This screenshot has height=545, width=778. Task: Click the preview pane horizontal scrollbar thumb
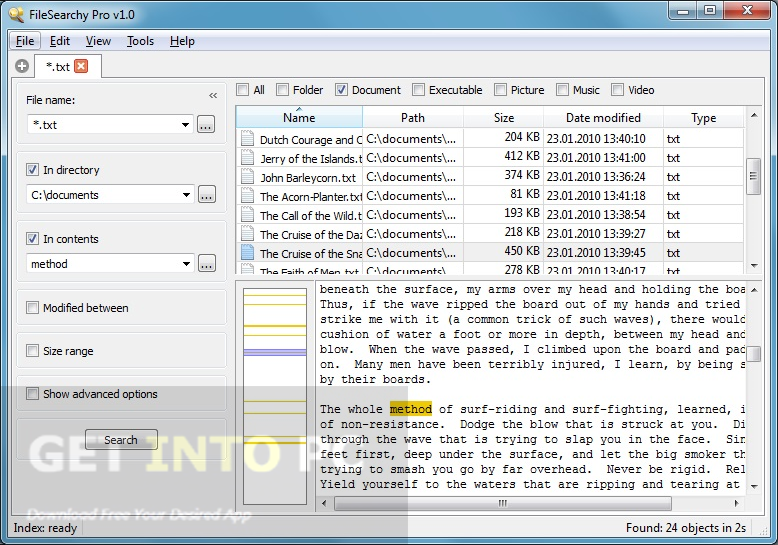(502, 503)
